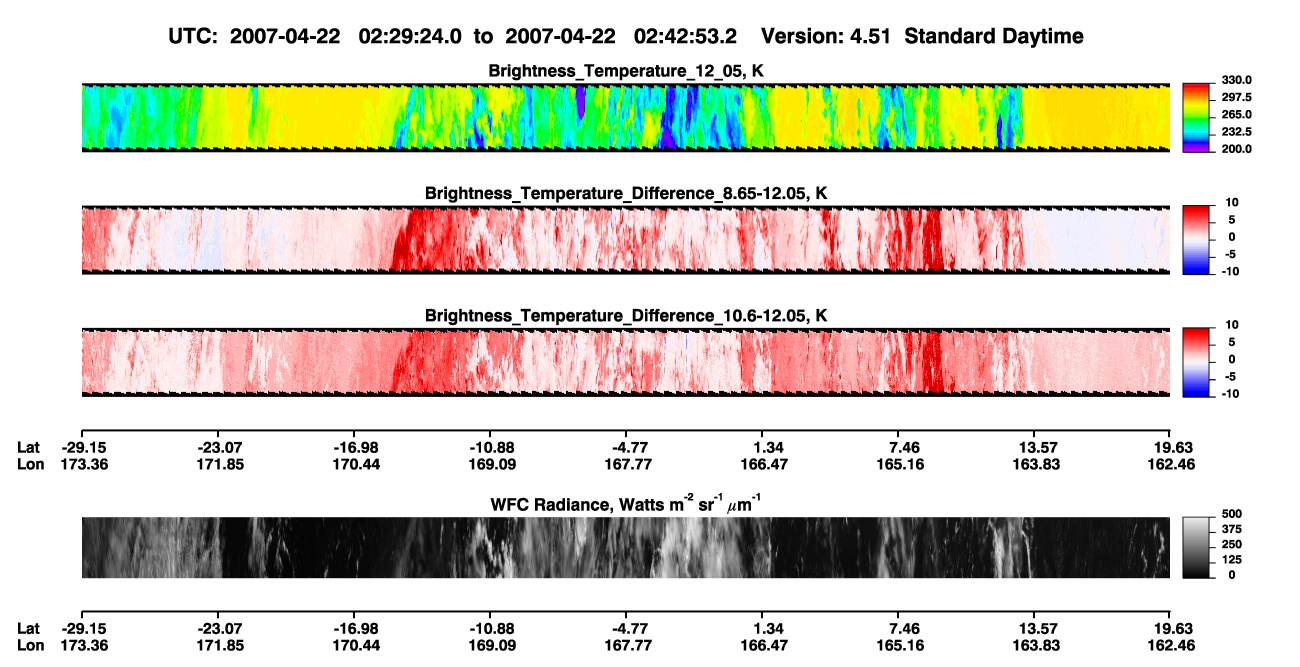The height and width of the screenshot is (667, 1300).
Task: Click latitude -10.88 on the axis below WFC Radiance
Action: tap(490, 628)
